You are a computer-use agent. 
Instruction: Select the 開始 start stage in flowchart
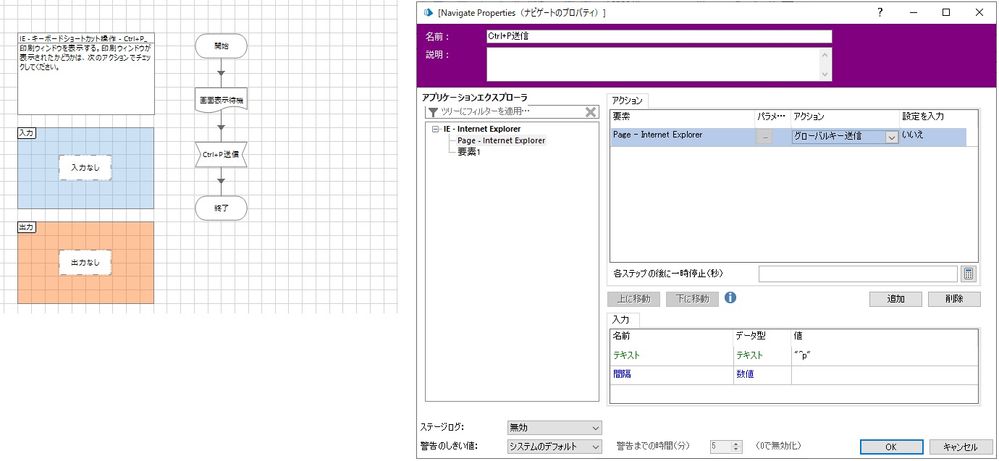[x=220, y=47]
